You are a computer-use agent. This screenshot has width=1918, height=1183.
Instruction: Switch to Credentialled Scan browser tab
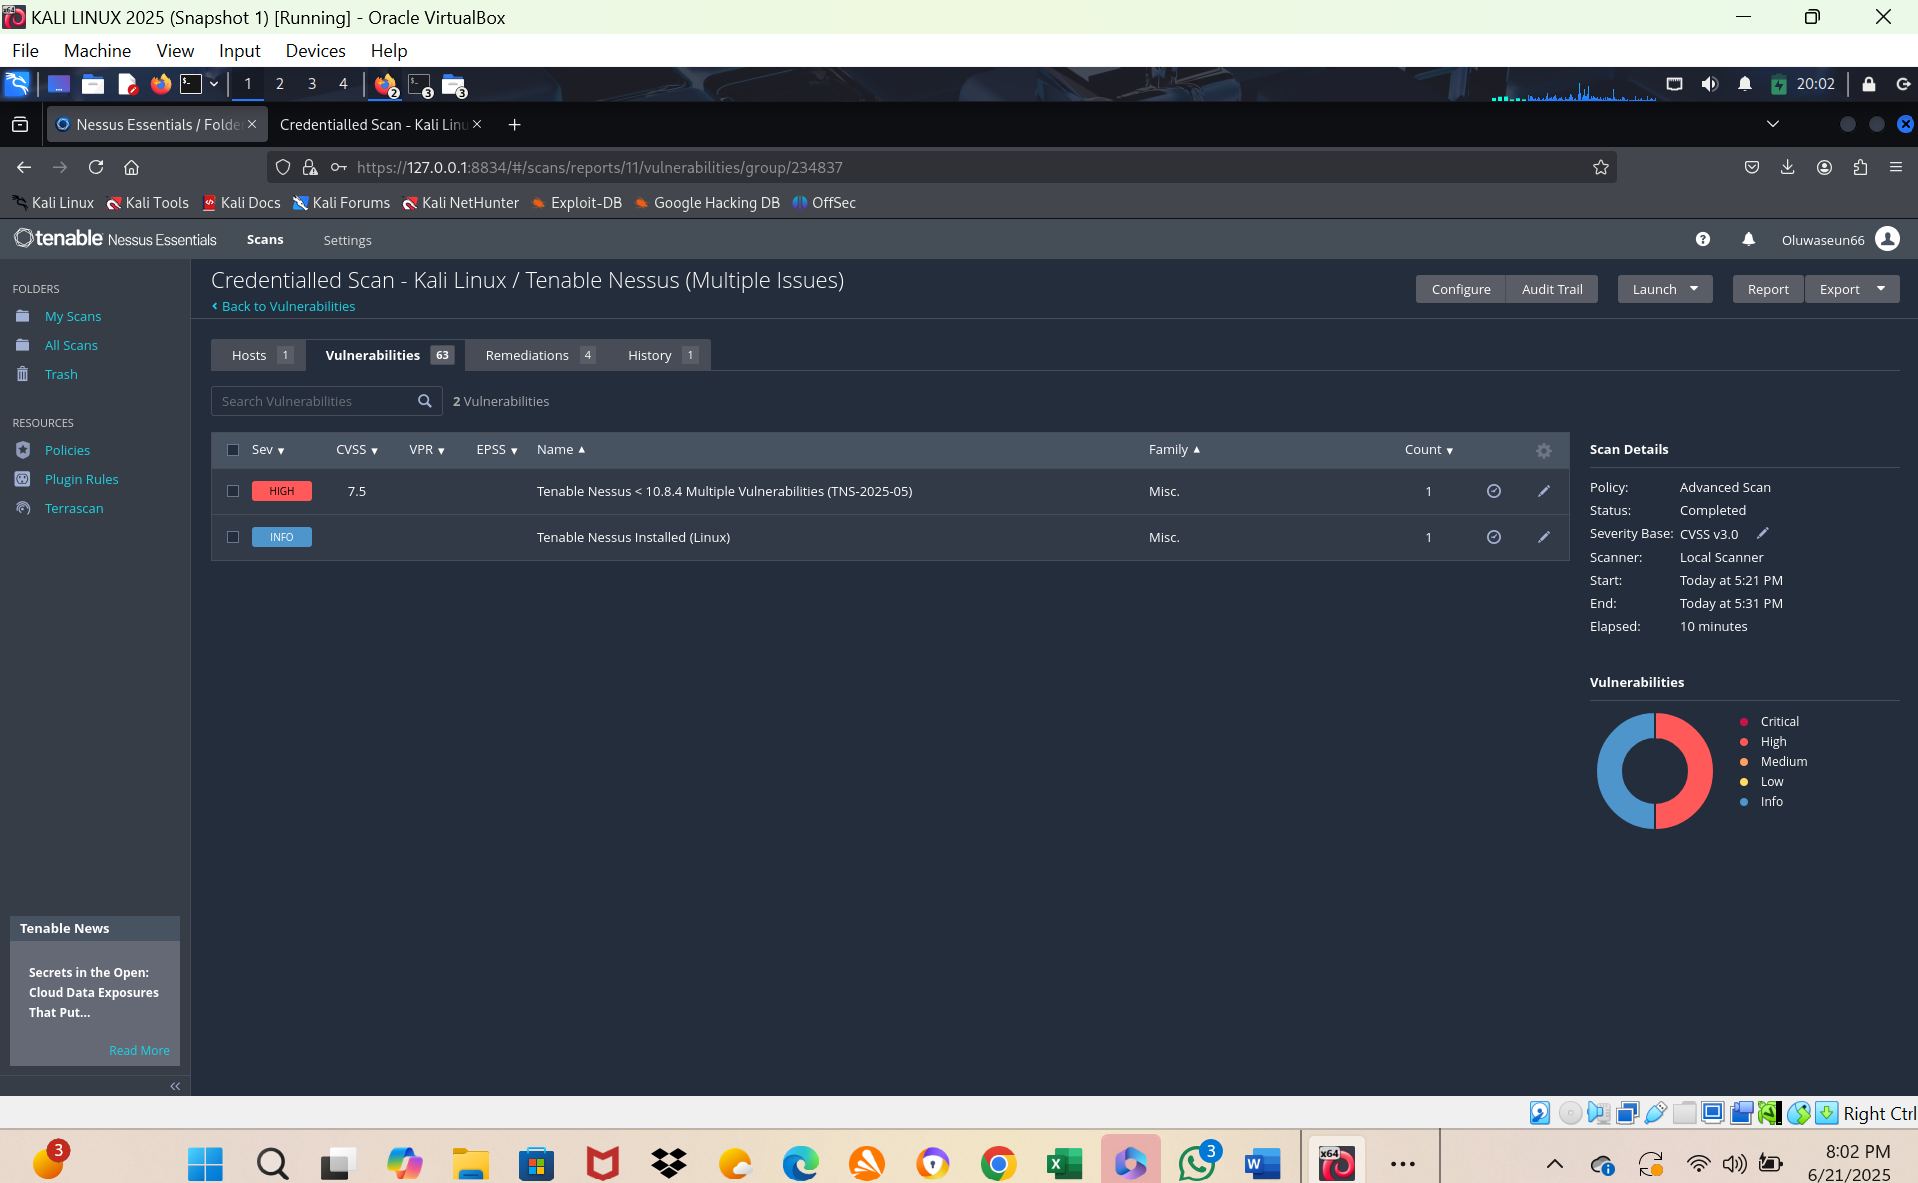pos(373,124)
